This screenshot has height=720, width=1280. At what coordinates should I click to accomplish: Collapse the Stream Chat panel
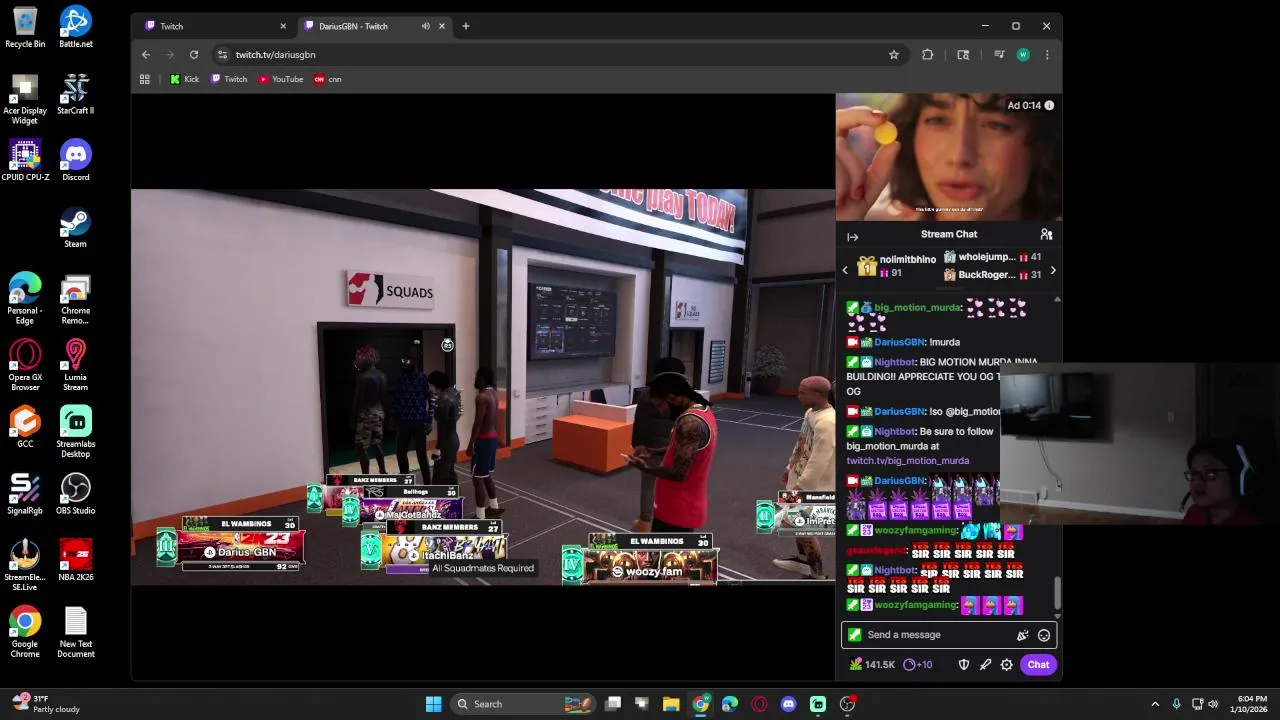click(852, 237)
